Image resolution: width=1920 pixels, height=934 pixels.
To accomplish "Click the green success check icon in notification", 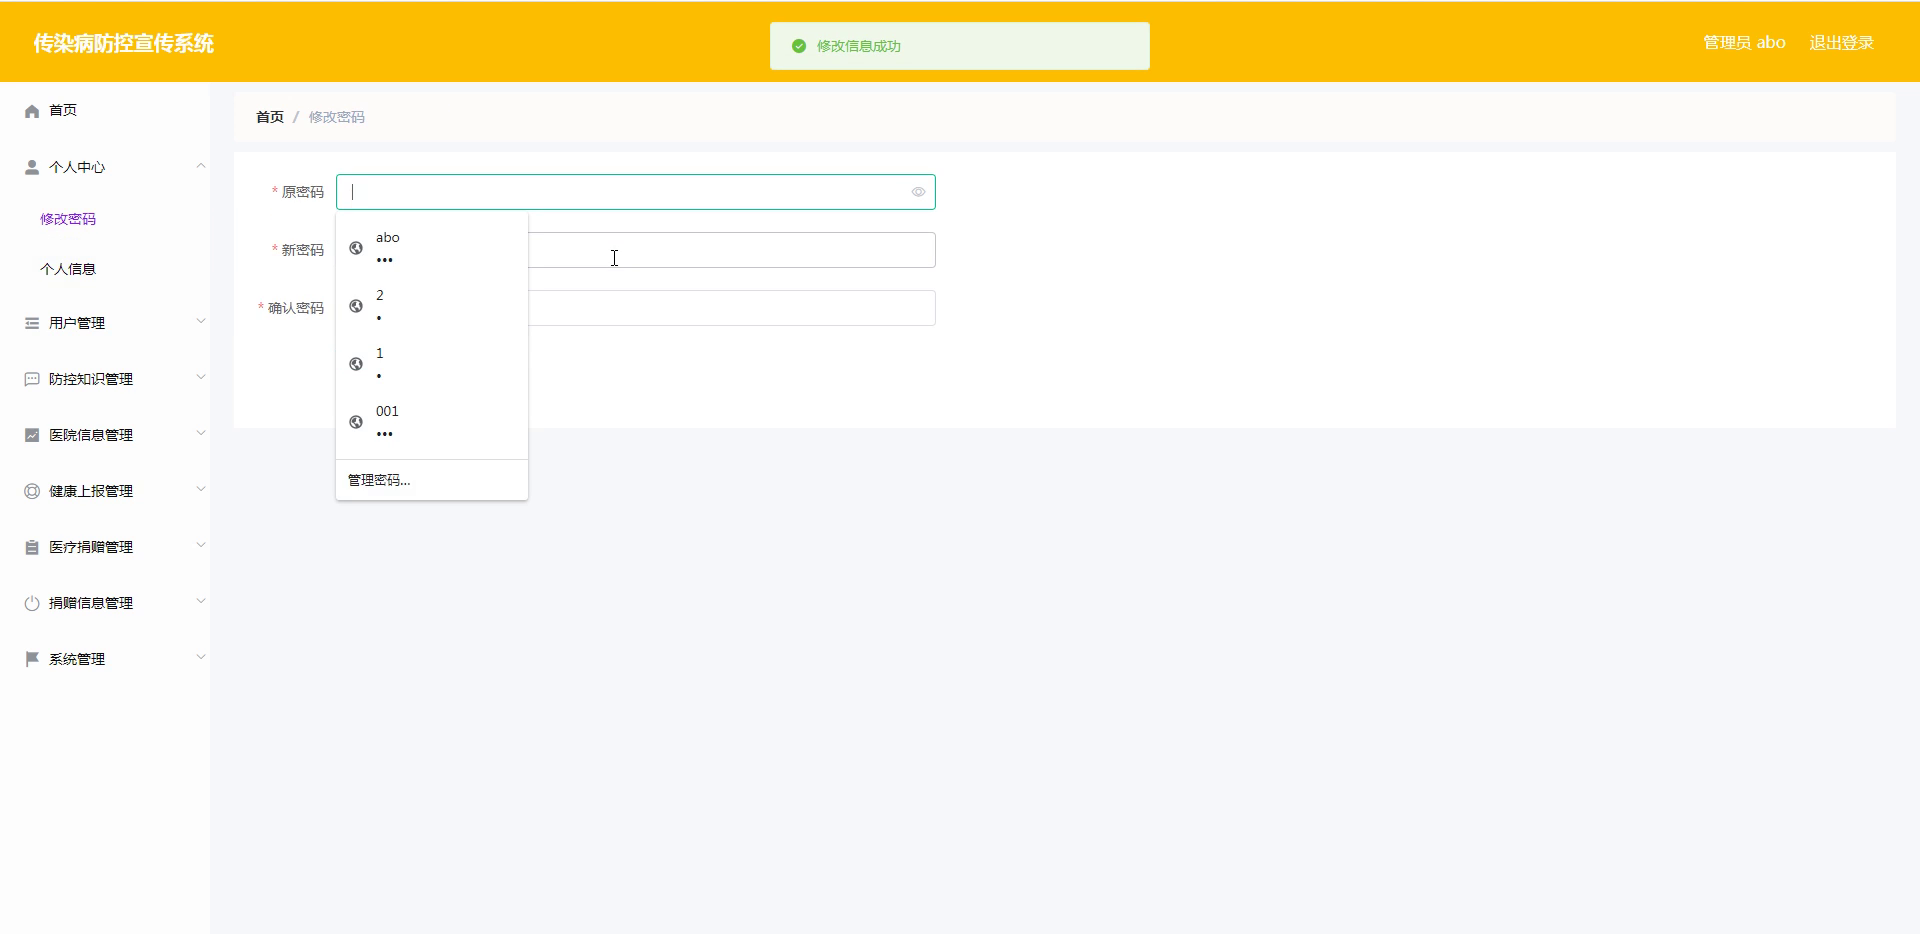I will pyautogui.click(x=799, y=46).
